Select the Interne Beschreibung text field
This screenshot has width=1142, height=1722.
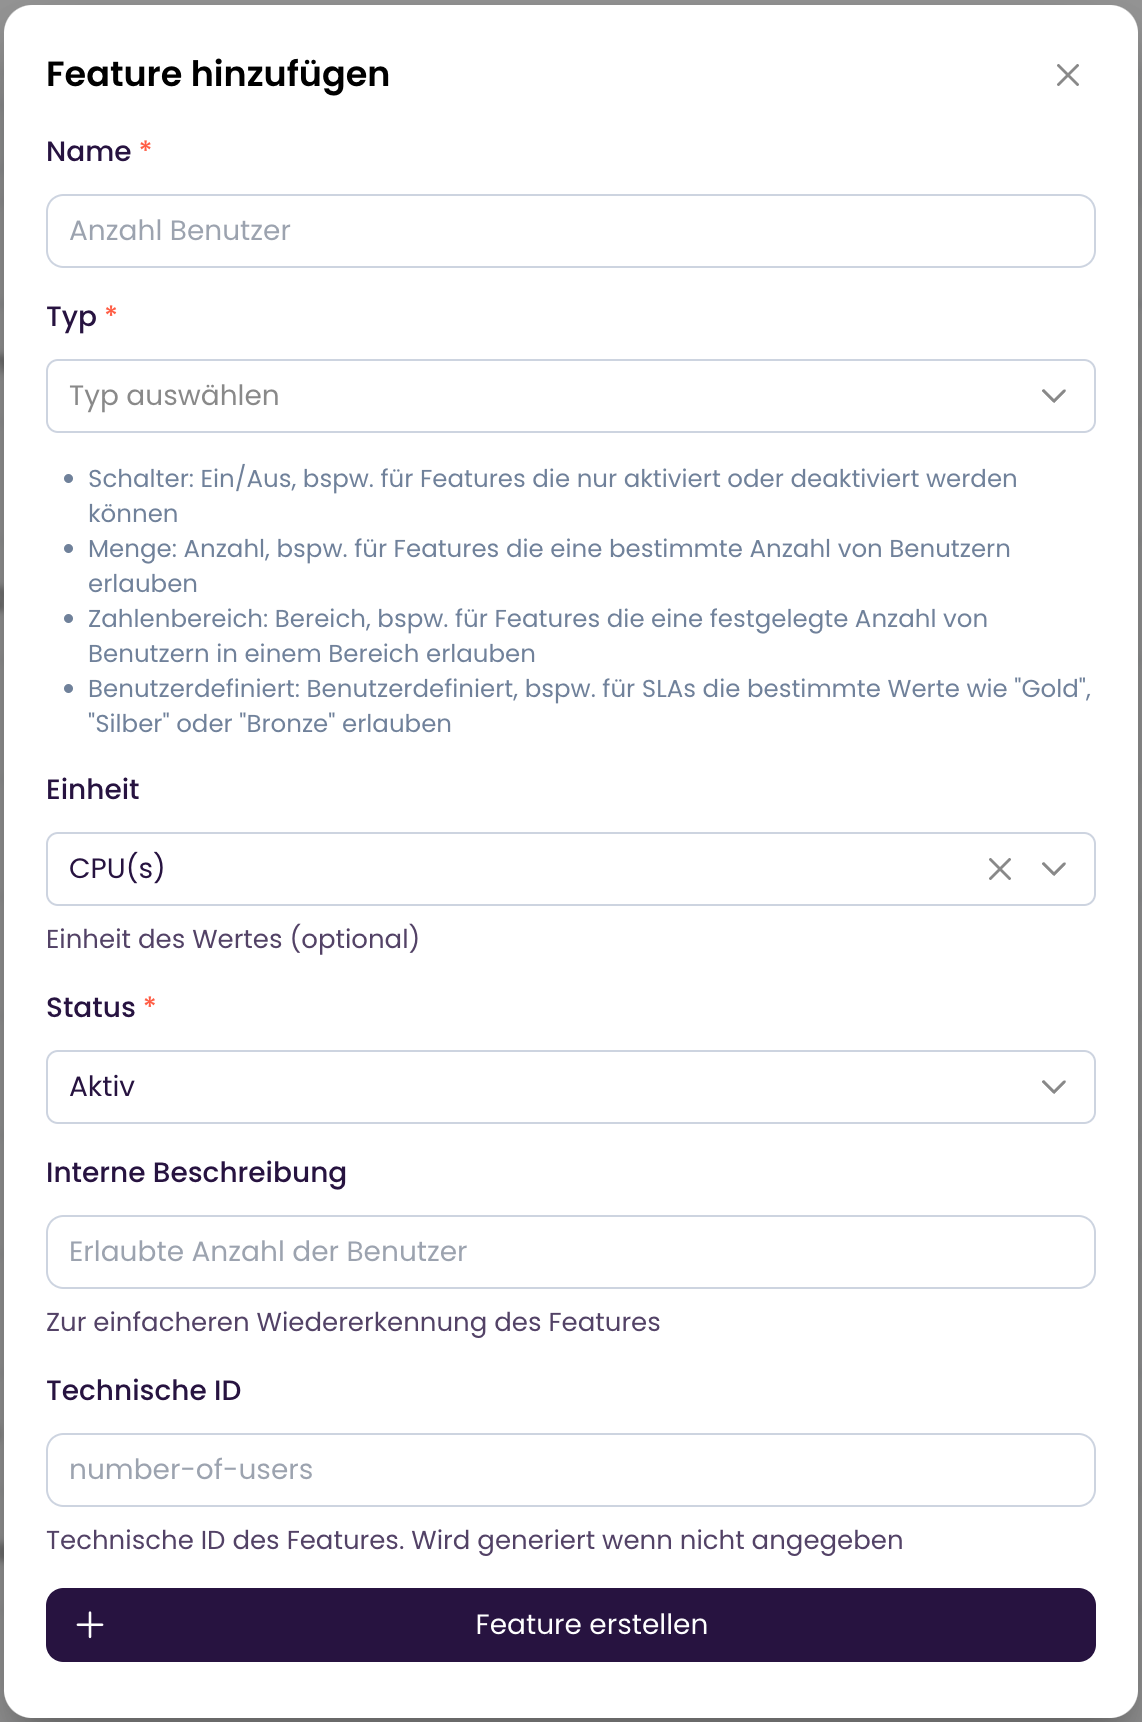(570, 1252)
